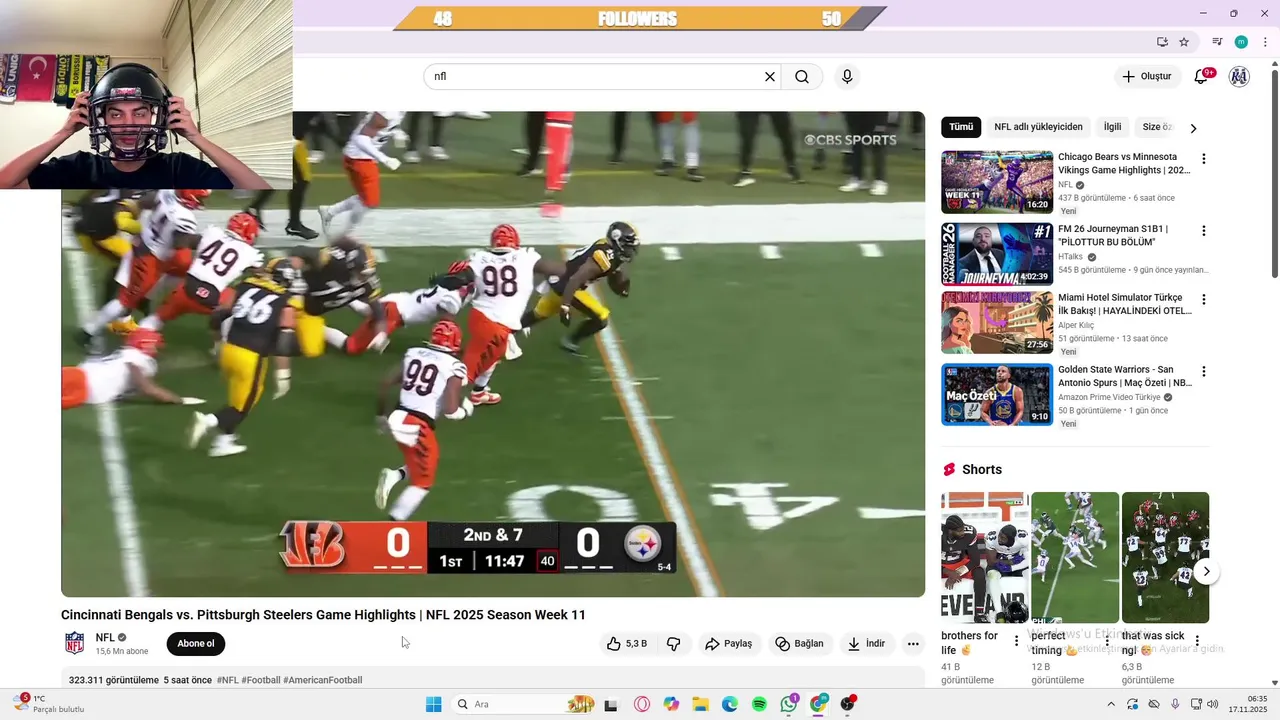Launch Spotify from the taskbar
The height and width of the screenshot is (720, 1280).
pos(759,704)
